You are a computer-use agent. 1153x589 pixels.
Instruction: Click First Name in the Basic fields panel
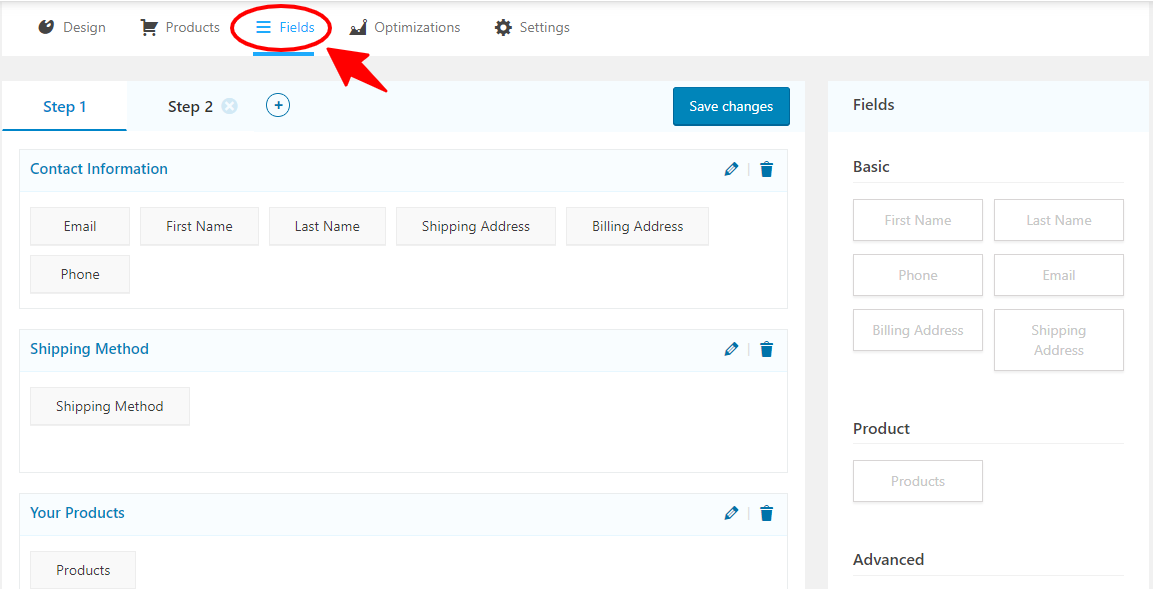pos(918,220)
